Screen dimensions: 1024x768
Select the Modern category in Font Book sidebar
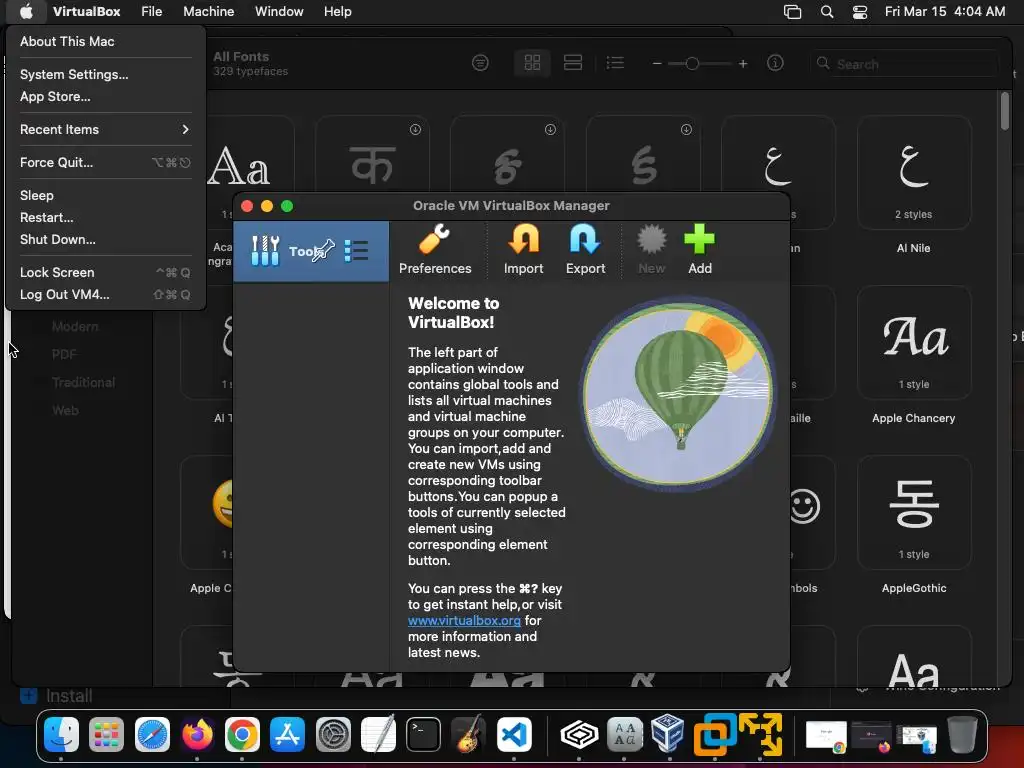tap(75, 327)
